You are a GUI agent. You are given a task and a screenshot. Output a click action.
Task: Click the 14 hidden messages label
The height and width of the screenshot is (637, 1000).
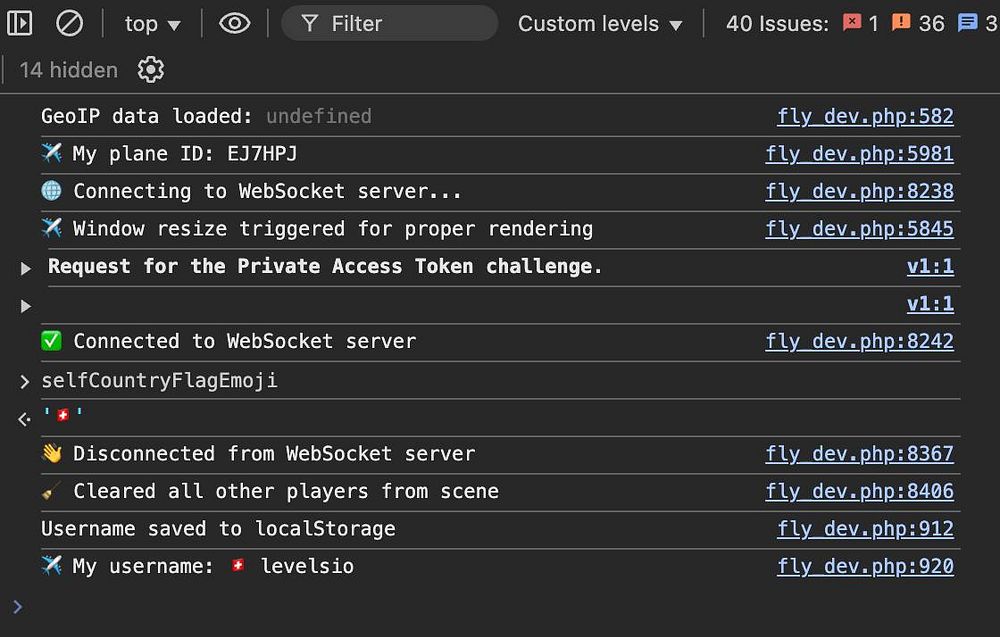pos(68,70)
